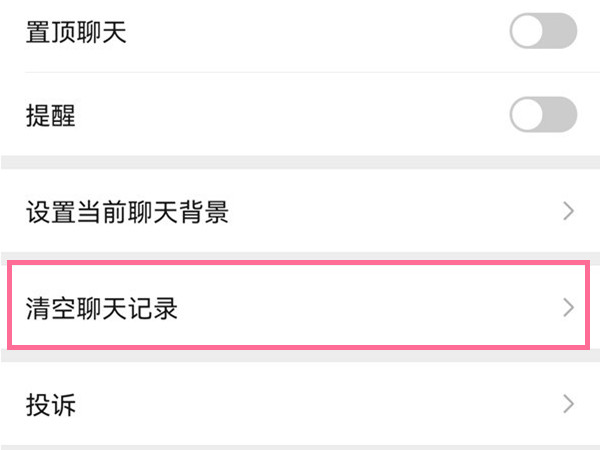The height and width of the screenshot is (450, 600).
Task: Click the arrow icon beside 设置当前聊天背景
Action: [x=568, y=212]
